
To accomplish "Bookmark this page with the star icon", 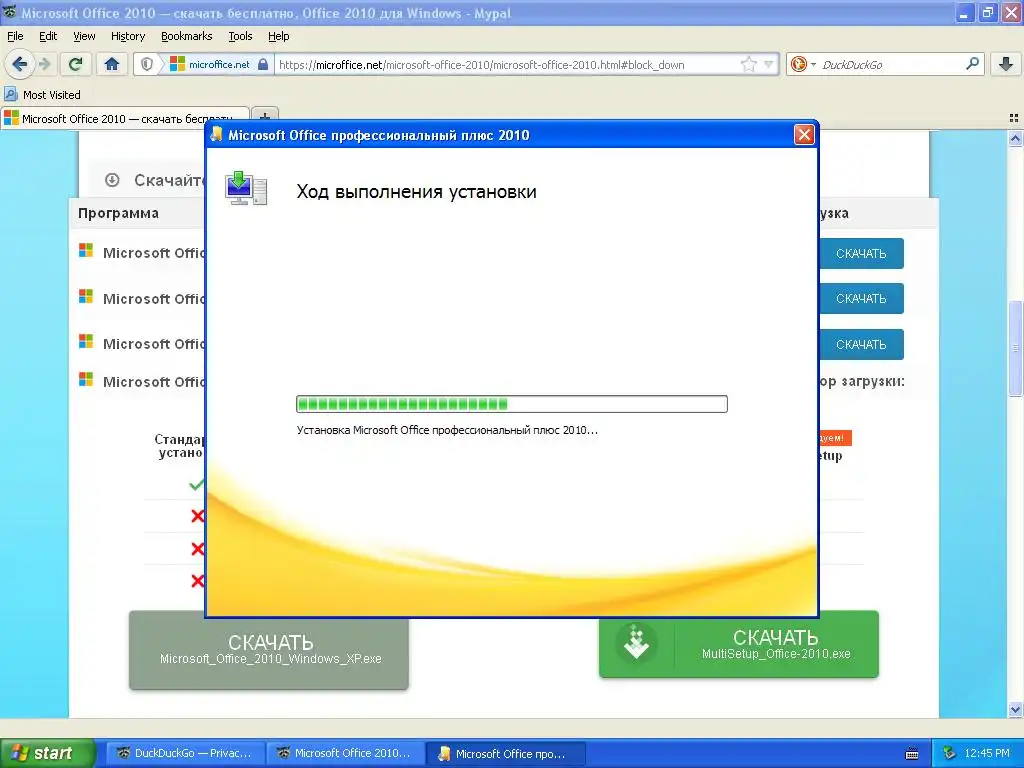I will (x=748, y=64).
